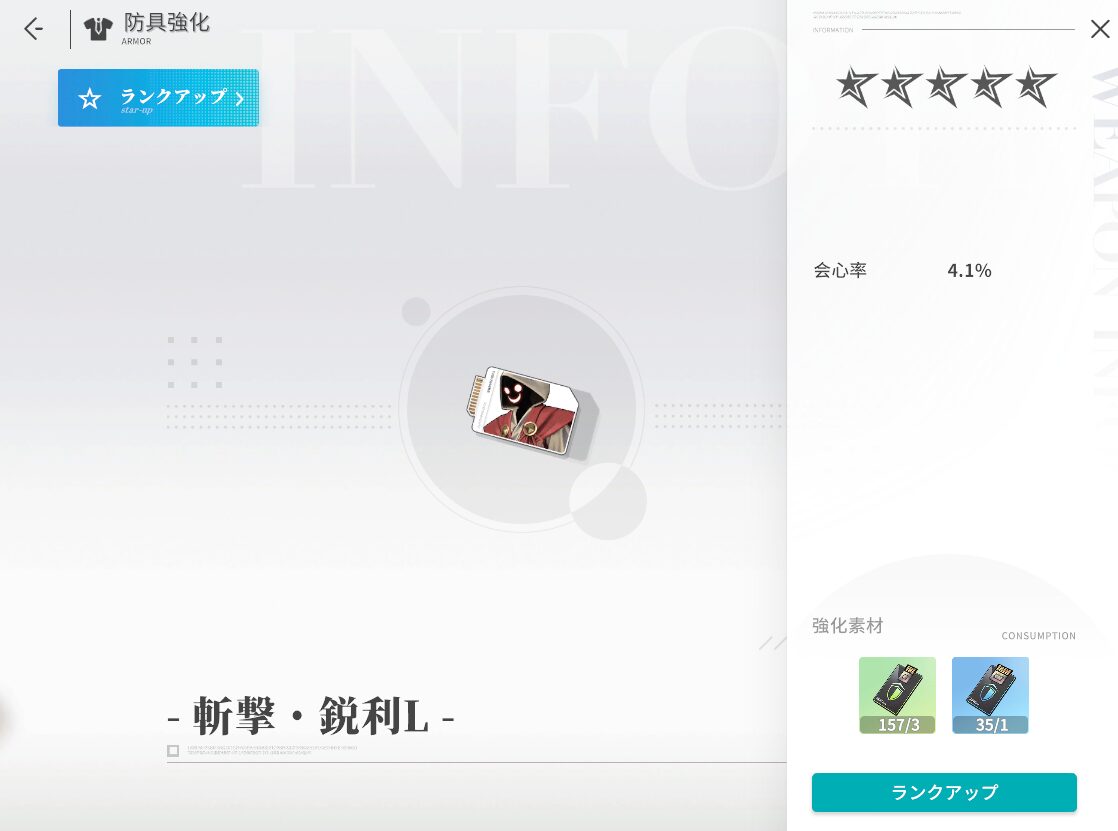Click the 強化素材 section label
The height and width of the screenshot is (831, 1118).
point(848,626)
